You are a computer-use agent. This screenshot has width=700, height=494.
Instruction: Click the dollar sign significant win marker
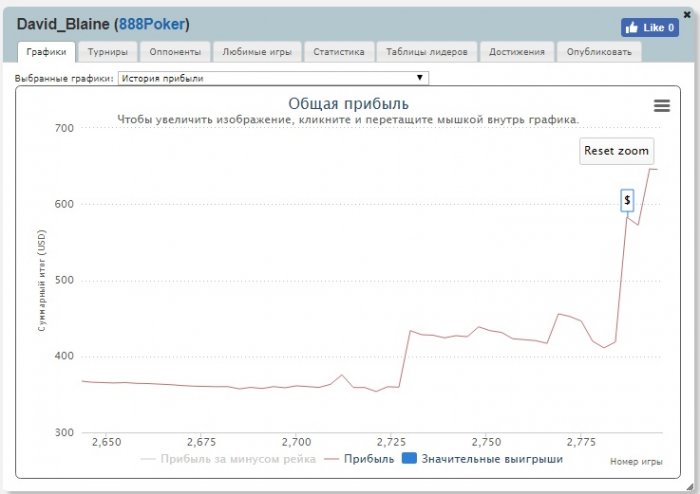[627, 200]
